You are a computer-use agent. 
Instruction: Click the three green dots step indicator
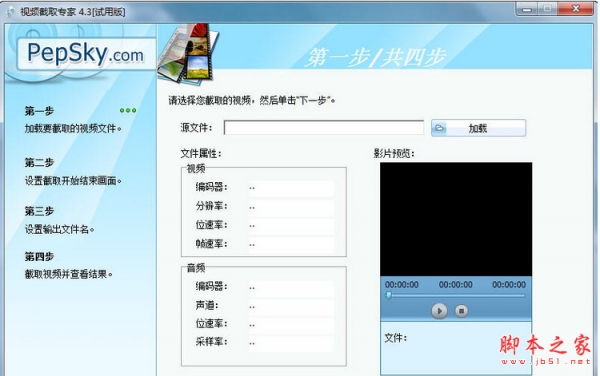[128, 111]
